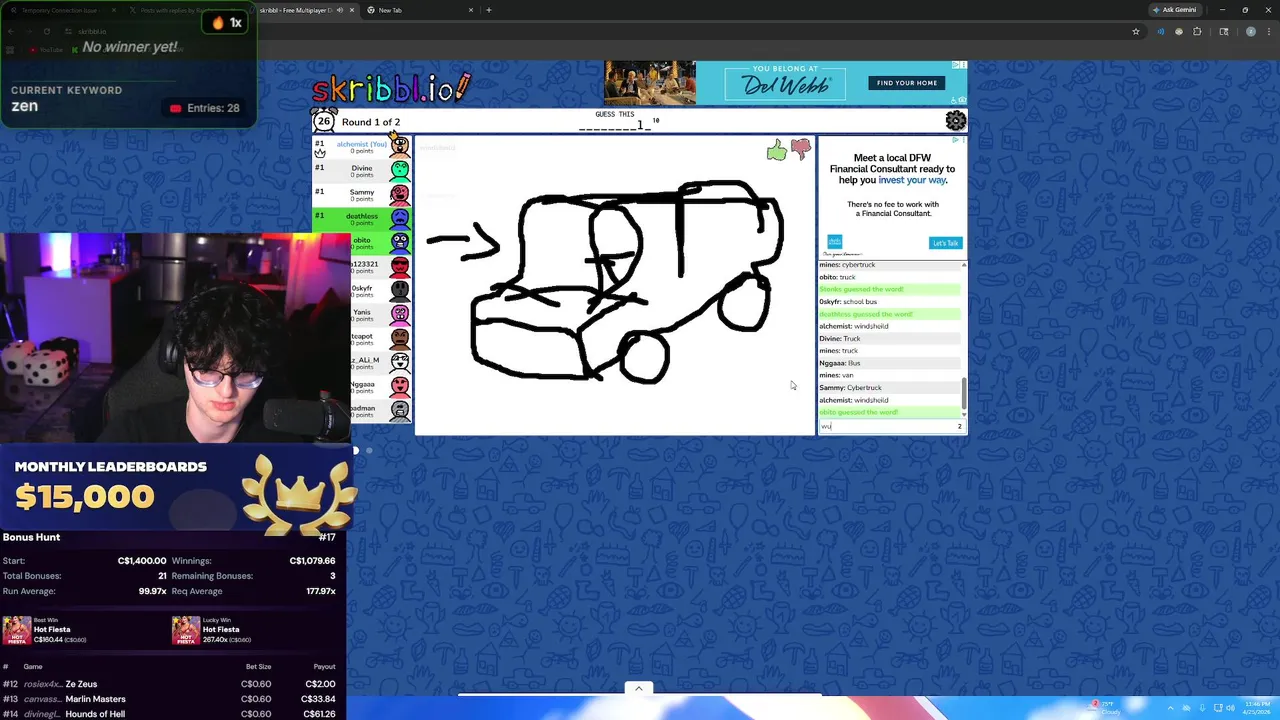Click the round timer clock
The height and width of the screenshot is (720, 1280).
323,121
